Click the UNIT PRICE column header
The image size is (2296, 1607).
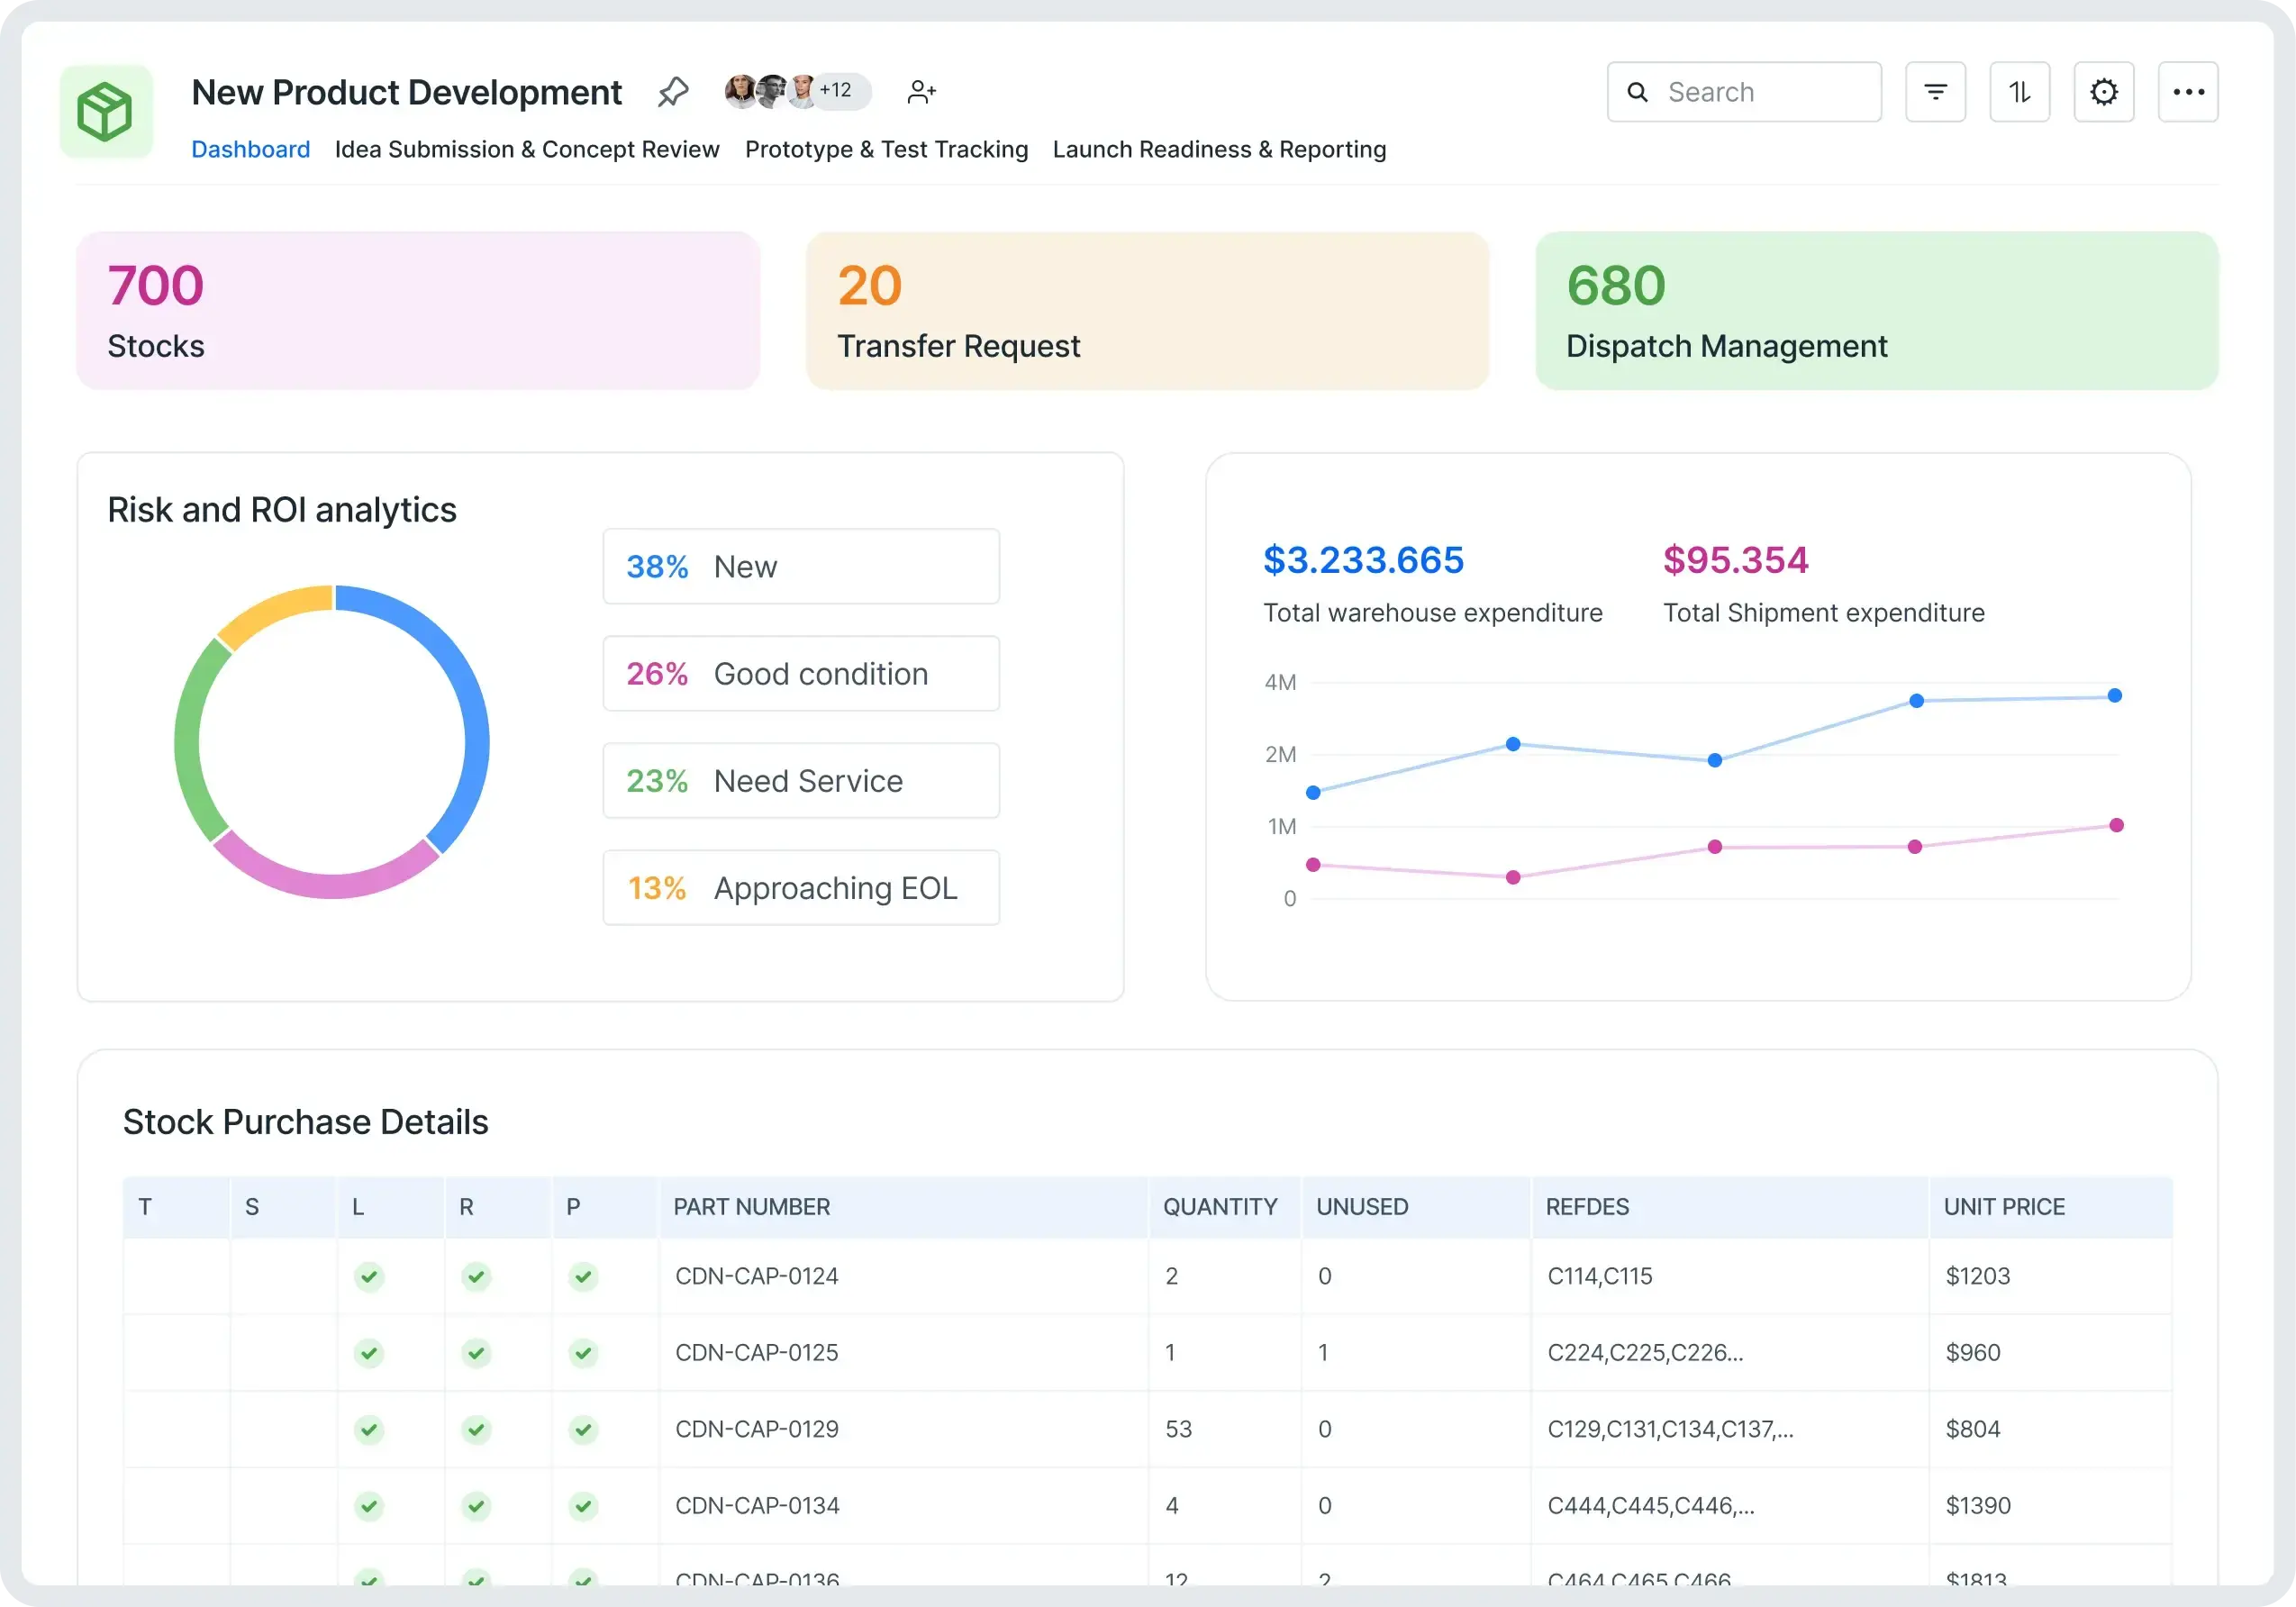click(x=2003, y=1207)
